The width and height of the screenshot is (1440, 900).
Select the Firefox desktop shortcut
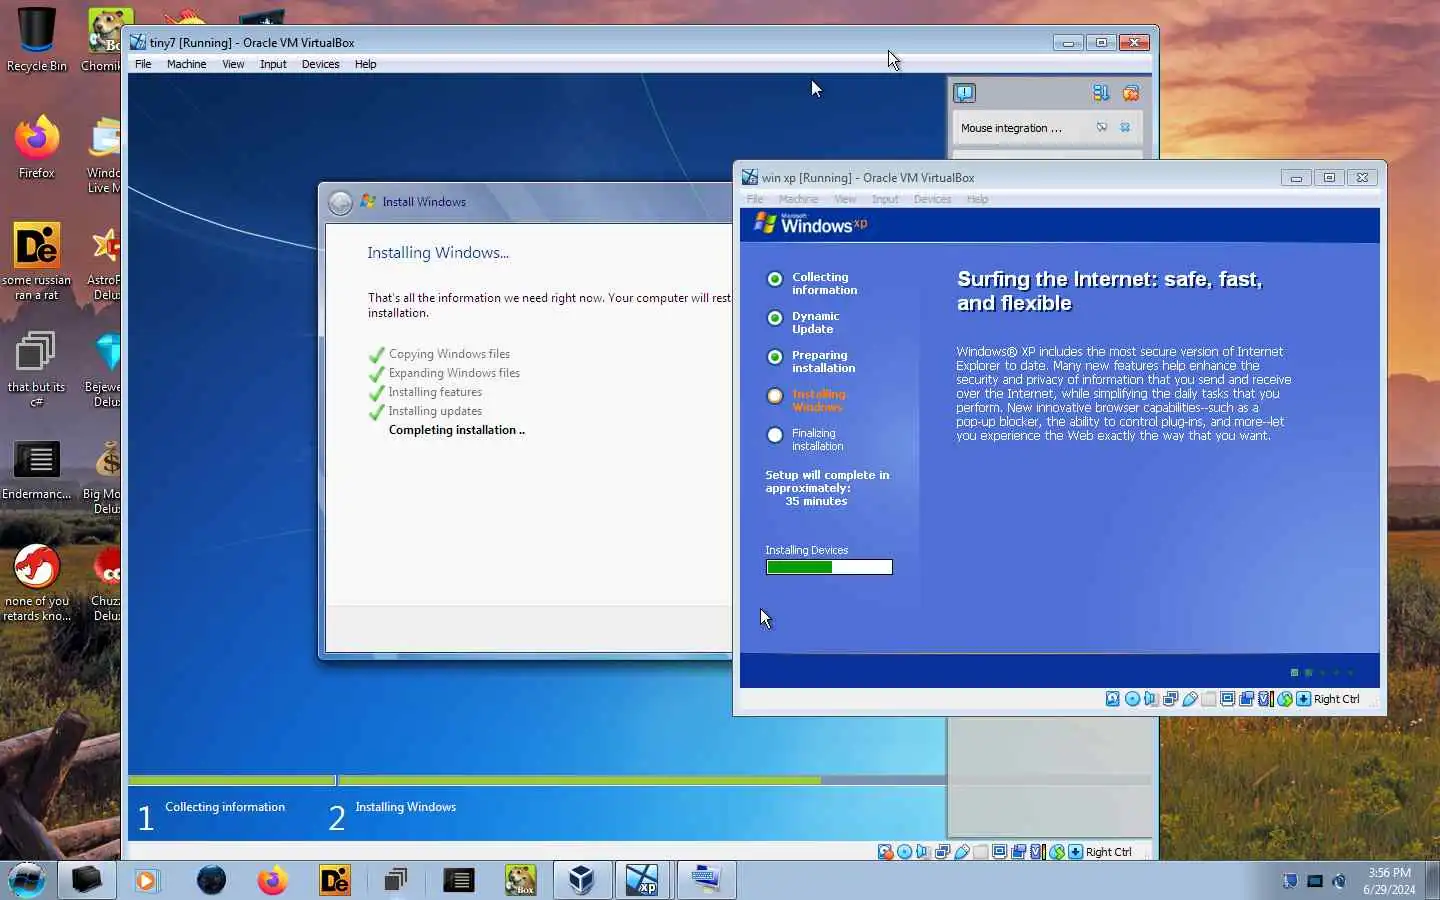tap(36, 147)
